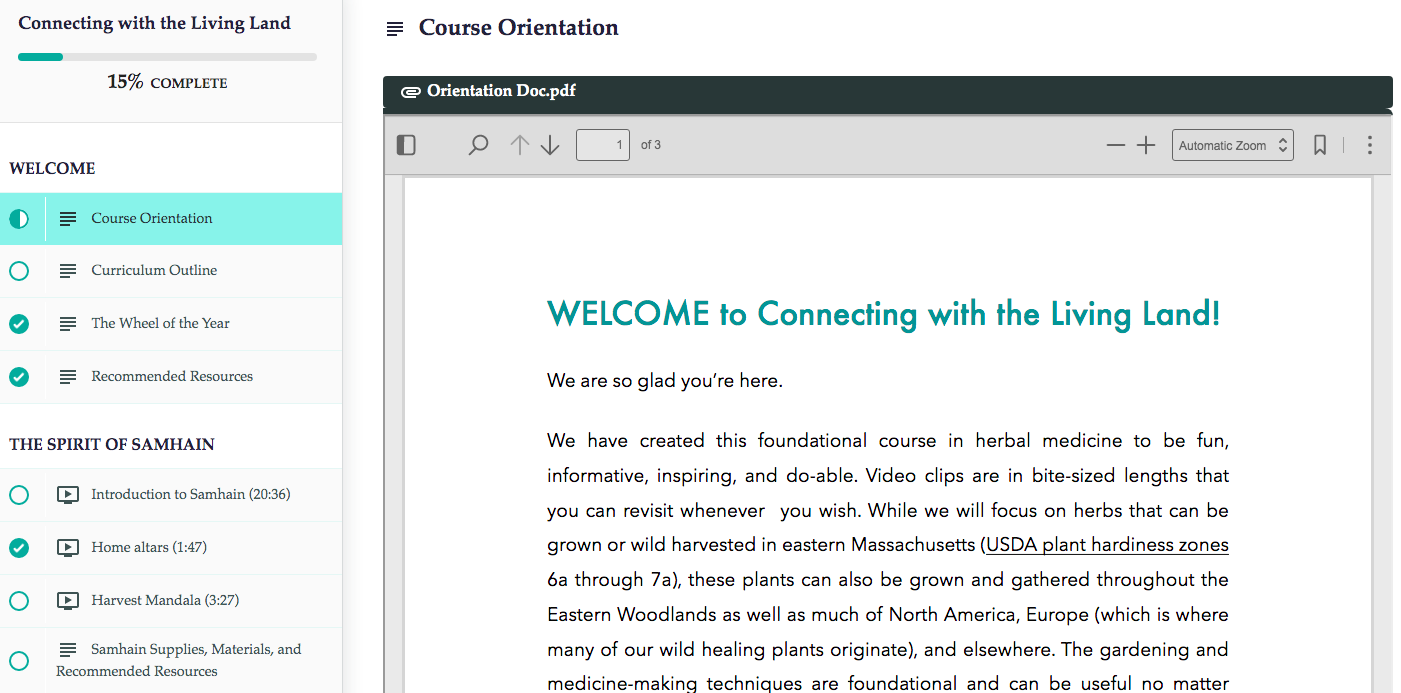
Task: Click the PDF page number field
Action: pos(603,145)
